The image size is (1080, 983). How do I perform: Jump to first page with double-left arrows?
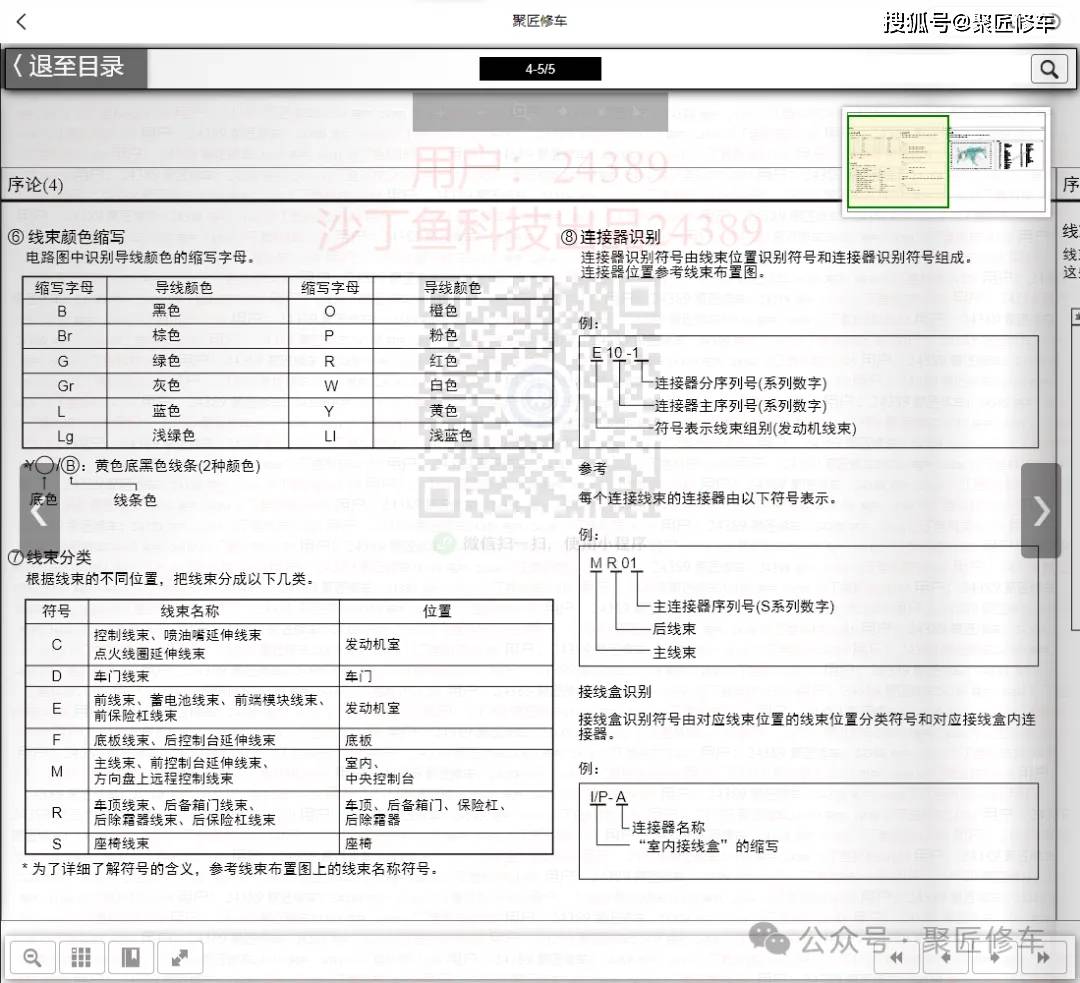897,957
